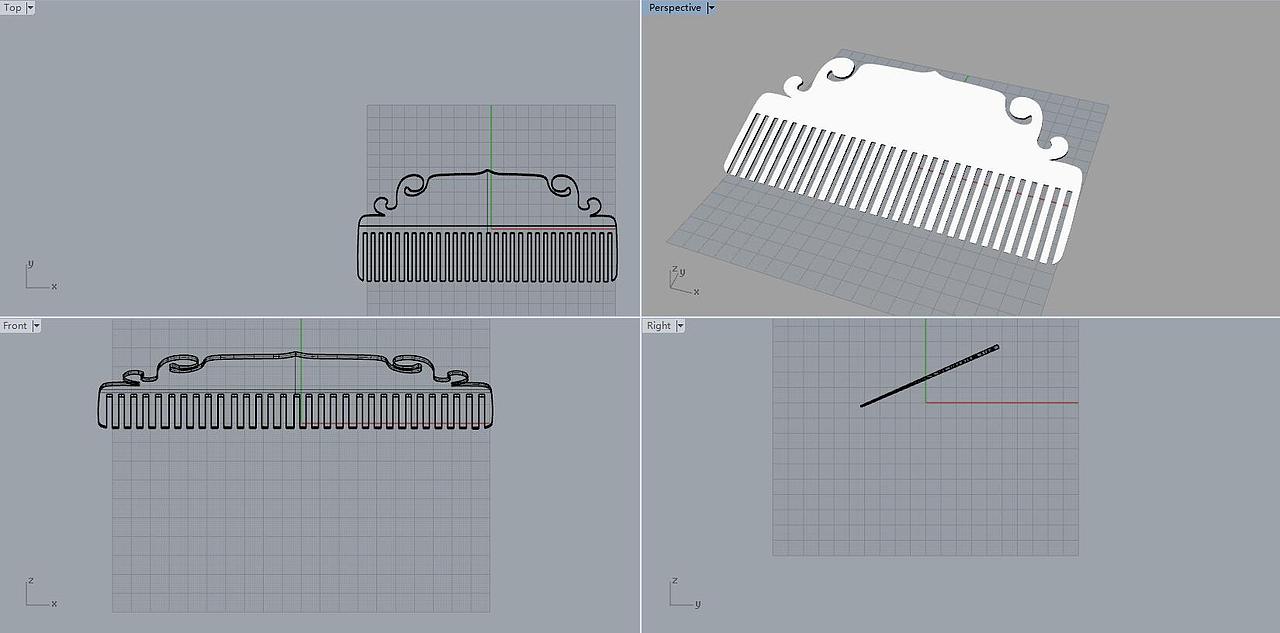Select the comb wireframe in Front viewport
The height and width of the screenshot is (633, 1280).
[296, 390]
